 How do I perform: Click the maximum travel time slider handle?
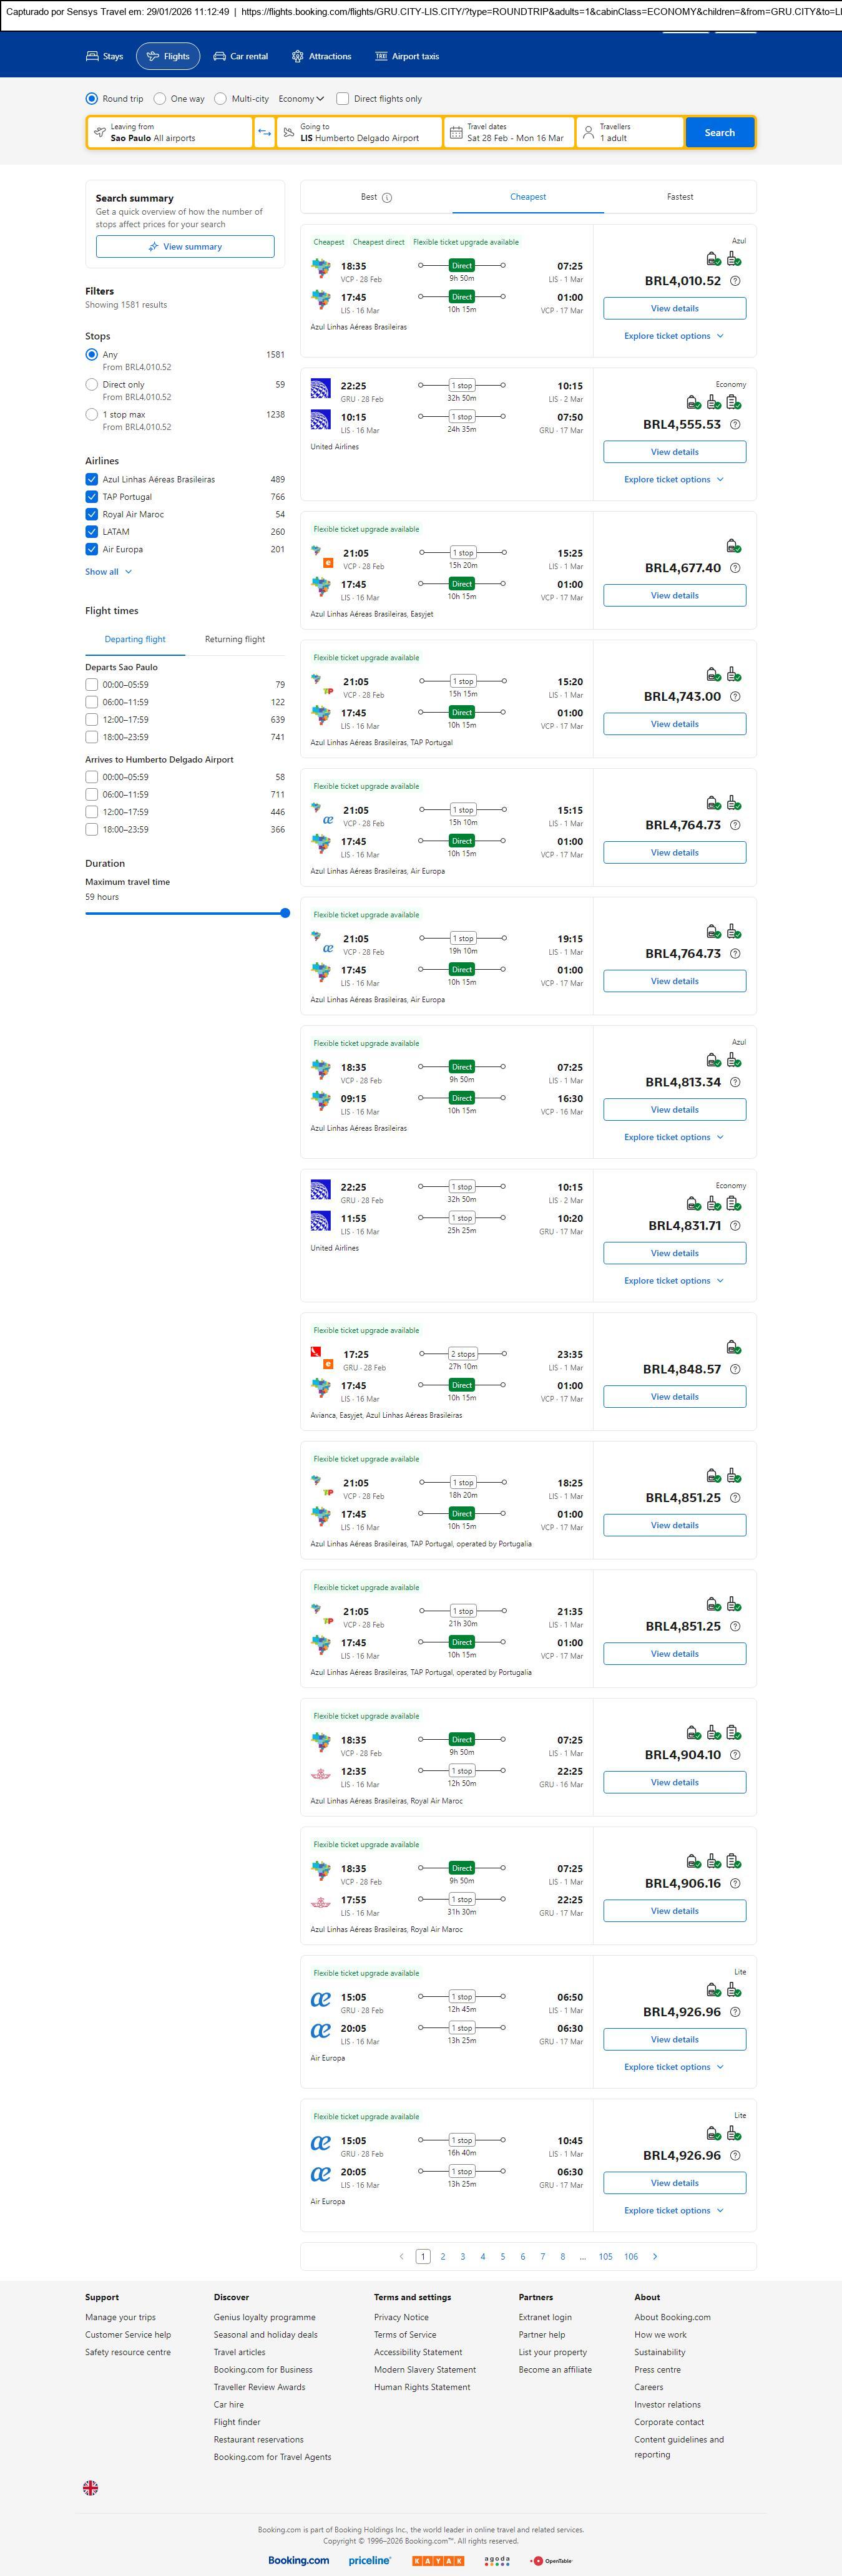point(285,913)
